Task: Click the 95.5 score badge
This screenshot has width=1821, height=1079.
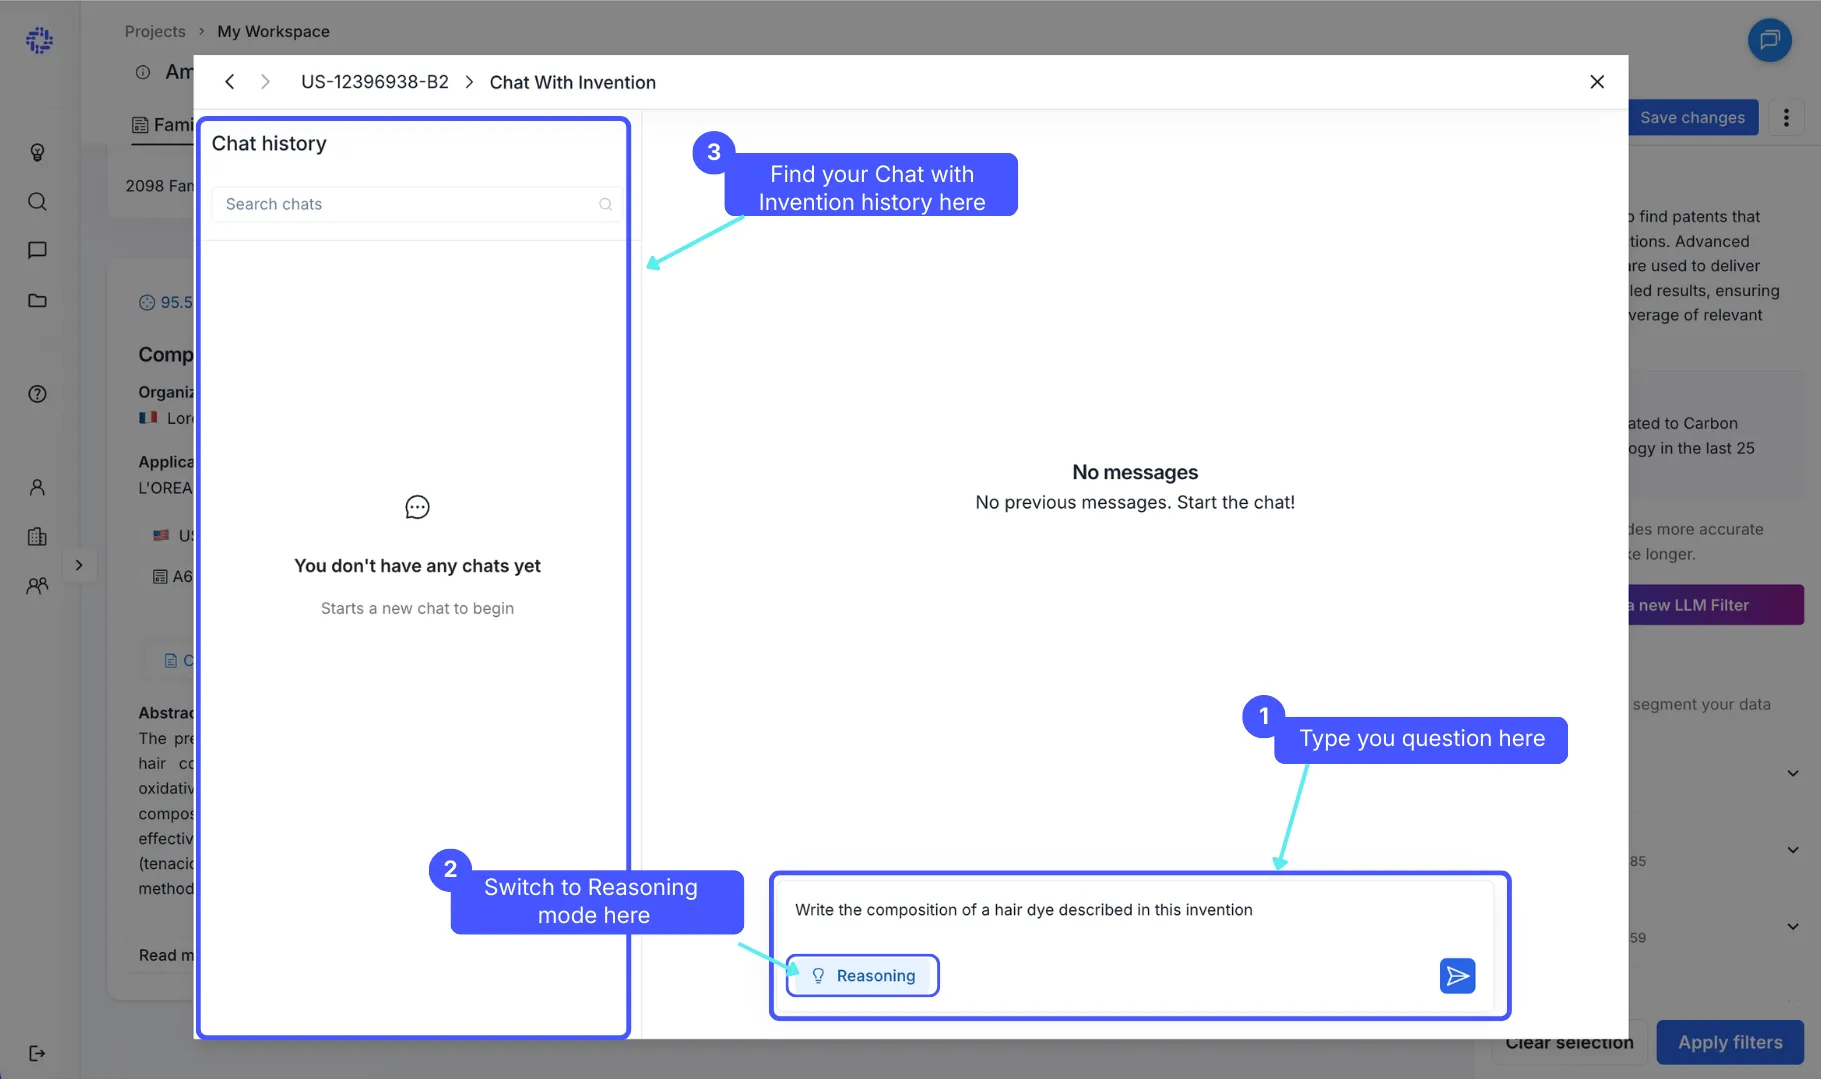Action: pyautogui.click(x=166, y=302)
